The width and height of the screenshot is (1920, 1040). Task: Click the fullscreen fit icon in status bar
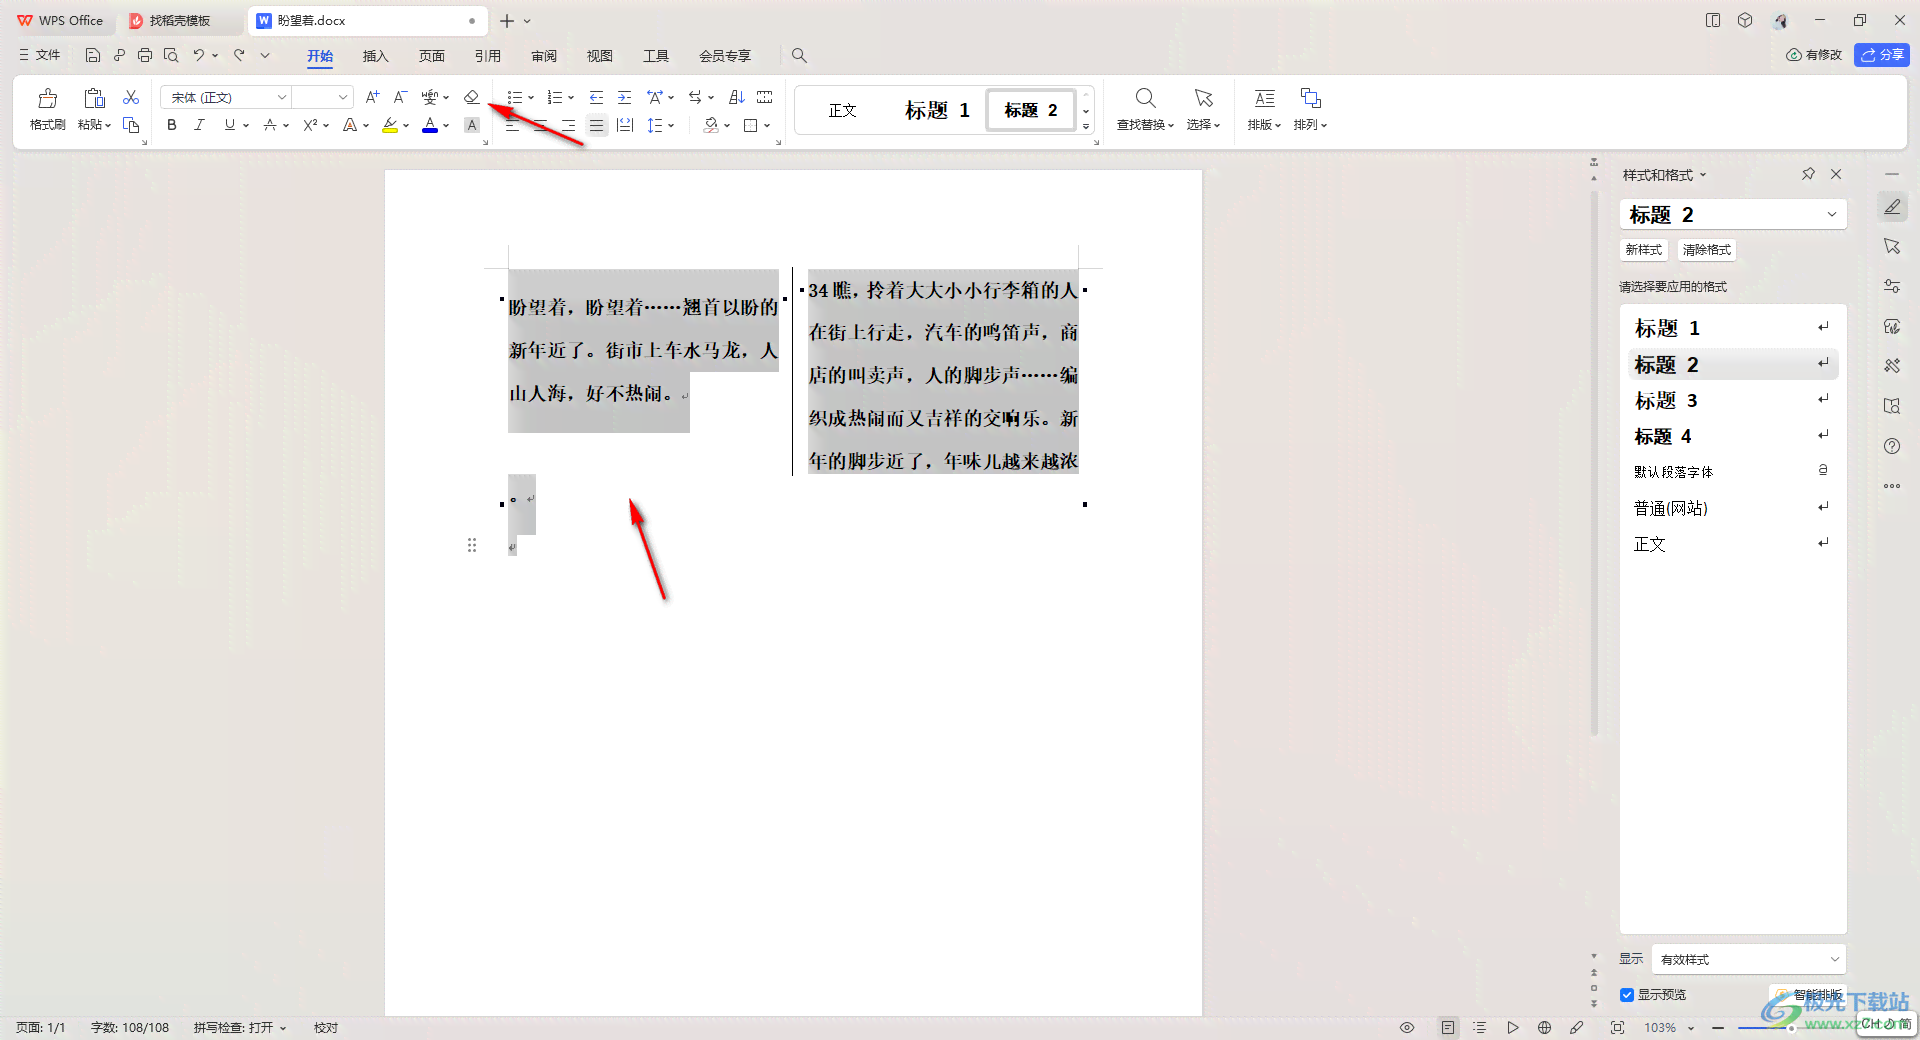1617,1027
